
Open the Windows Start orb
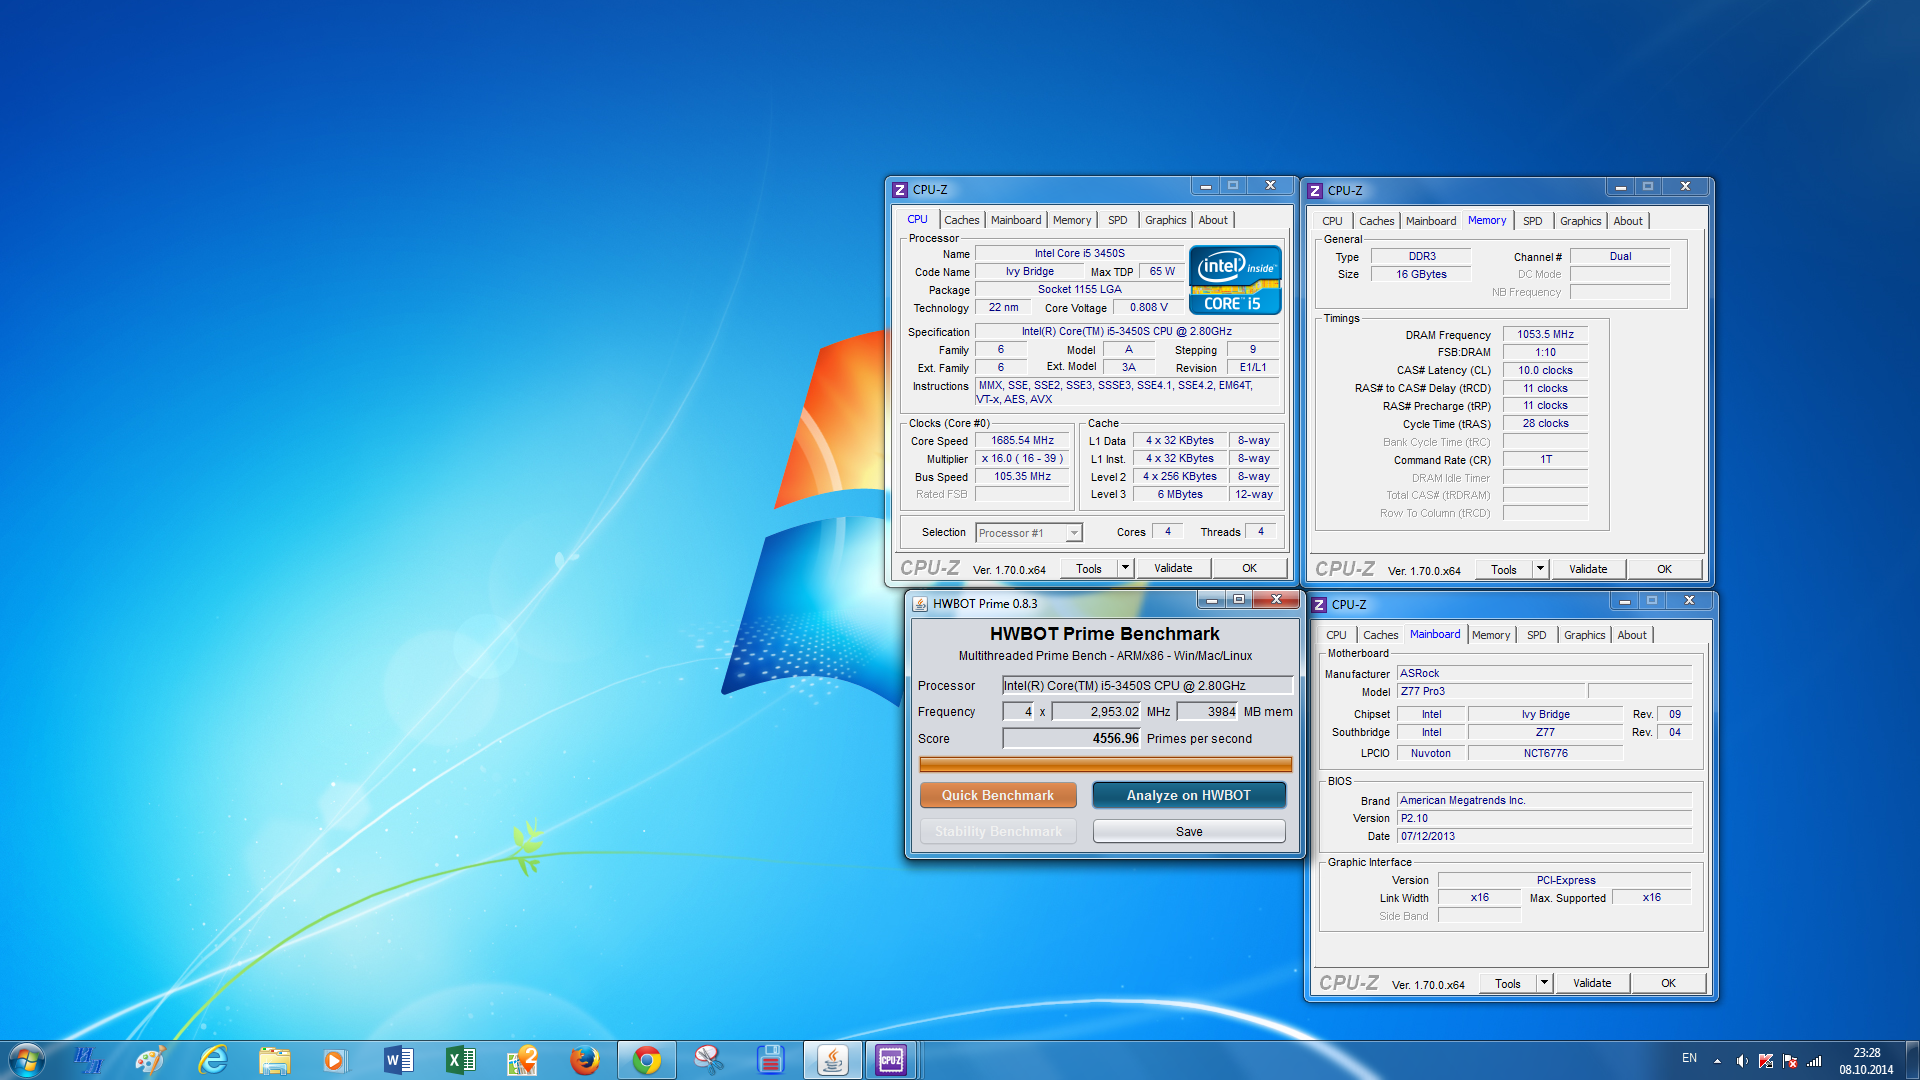point(26,1060)
